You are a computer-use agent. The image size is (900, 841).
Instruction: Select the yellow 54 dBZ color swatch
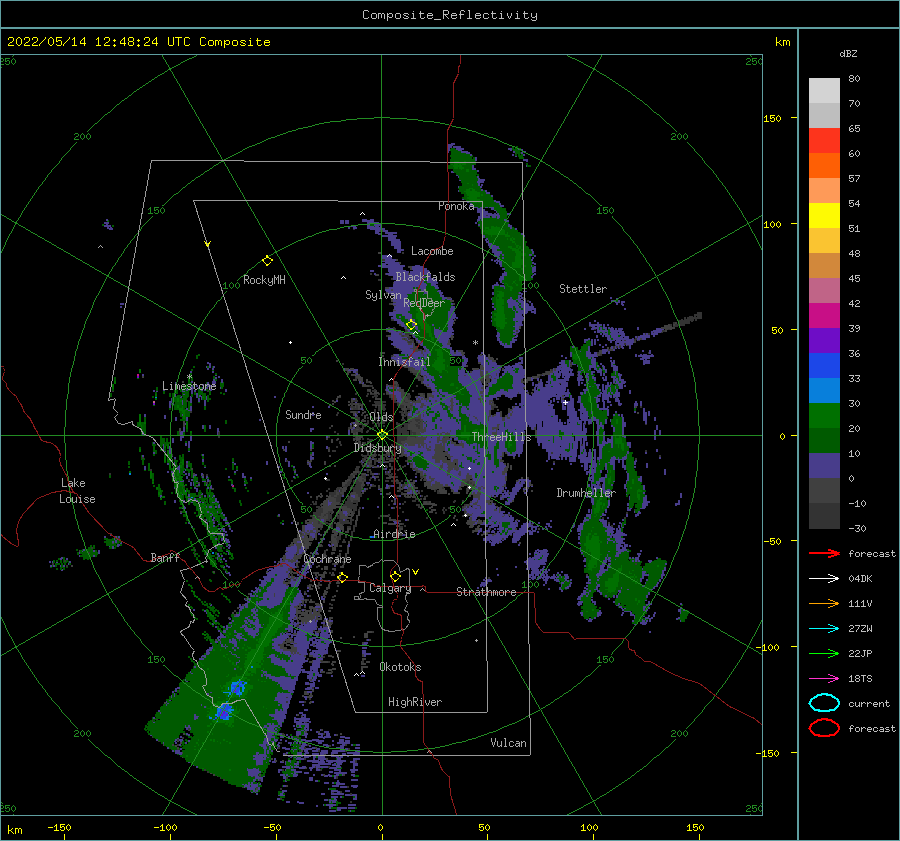[x=824, y=215]
